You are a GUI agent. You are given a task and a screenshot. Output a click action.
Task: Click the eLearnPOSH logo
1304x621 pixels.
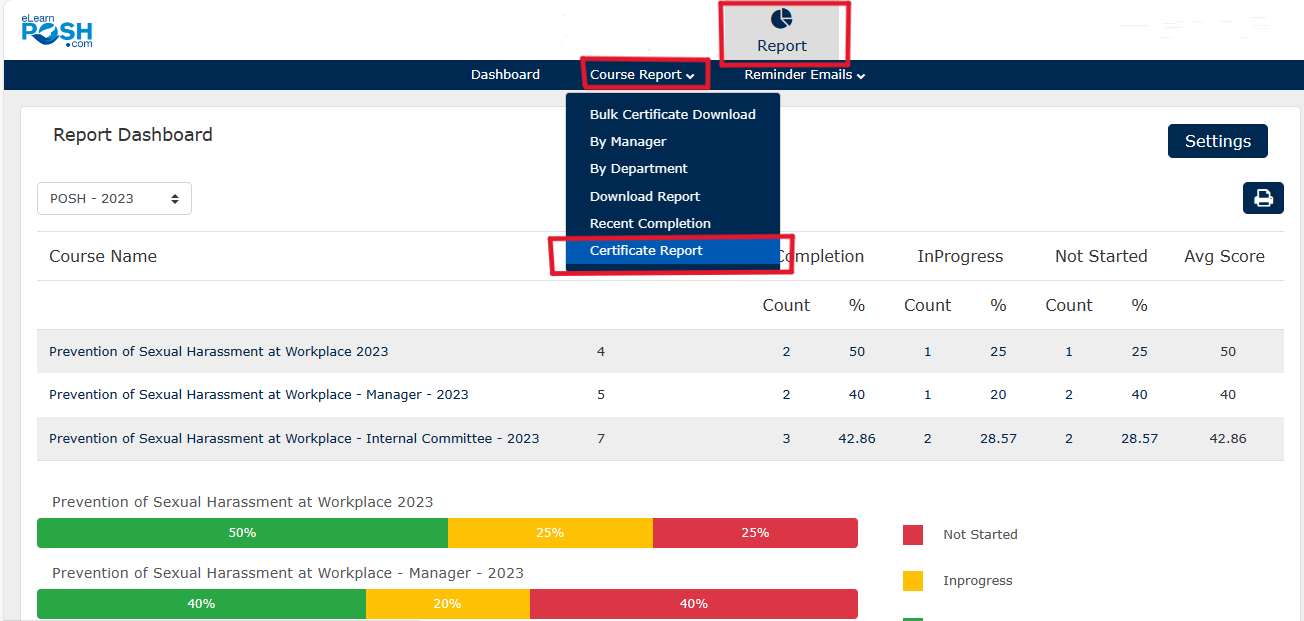[x=57, y=32]
